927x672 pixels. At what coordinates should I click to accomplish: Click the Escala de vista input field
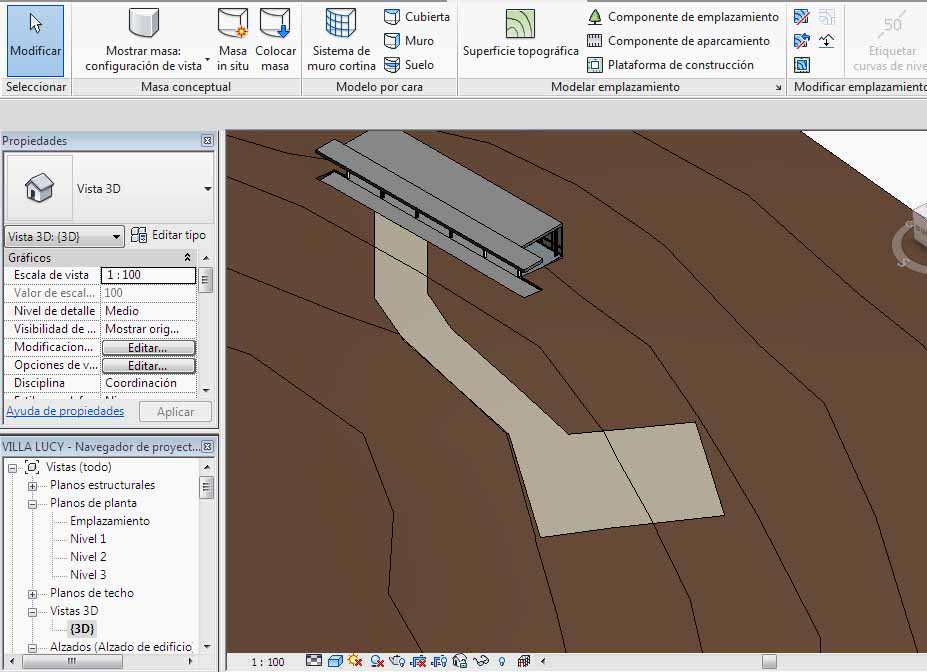pos(148,275)
